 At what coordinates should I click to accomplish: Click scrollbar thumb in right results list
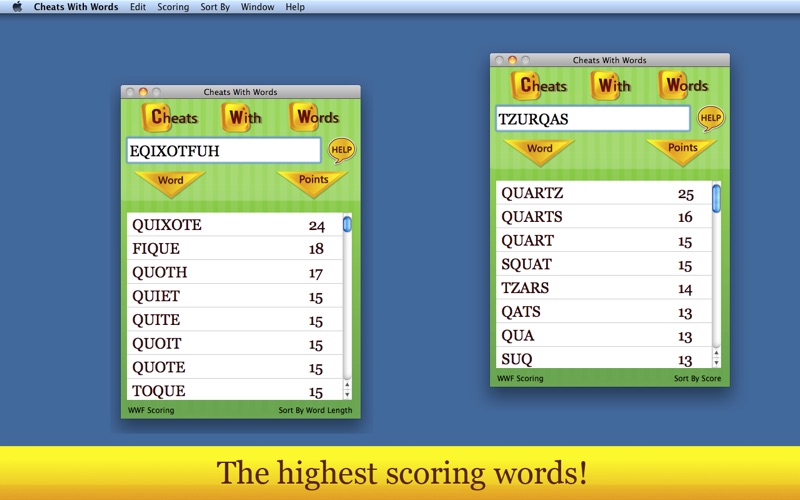pyautogui.click(x=716, y=198)
